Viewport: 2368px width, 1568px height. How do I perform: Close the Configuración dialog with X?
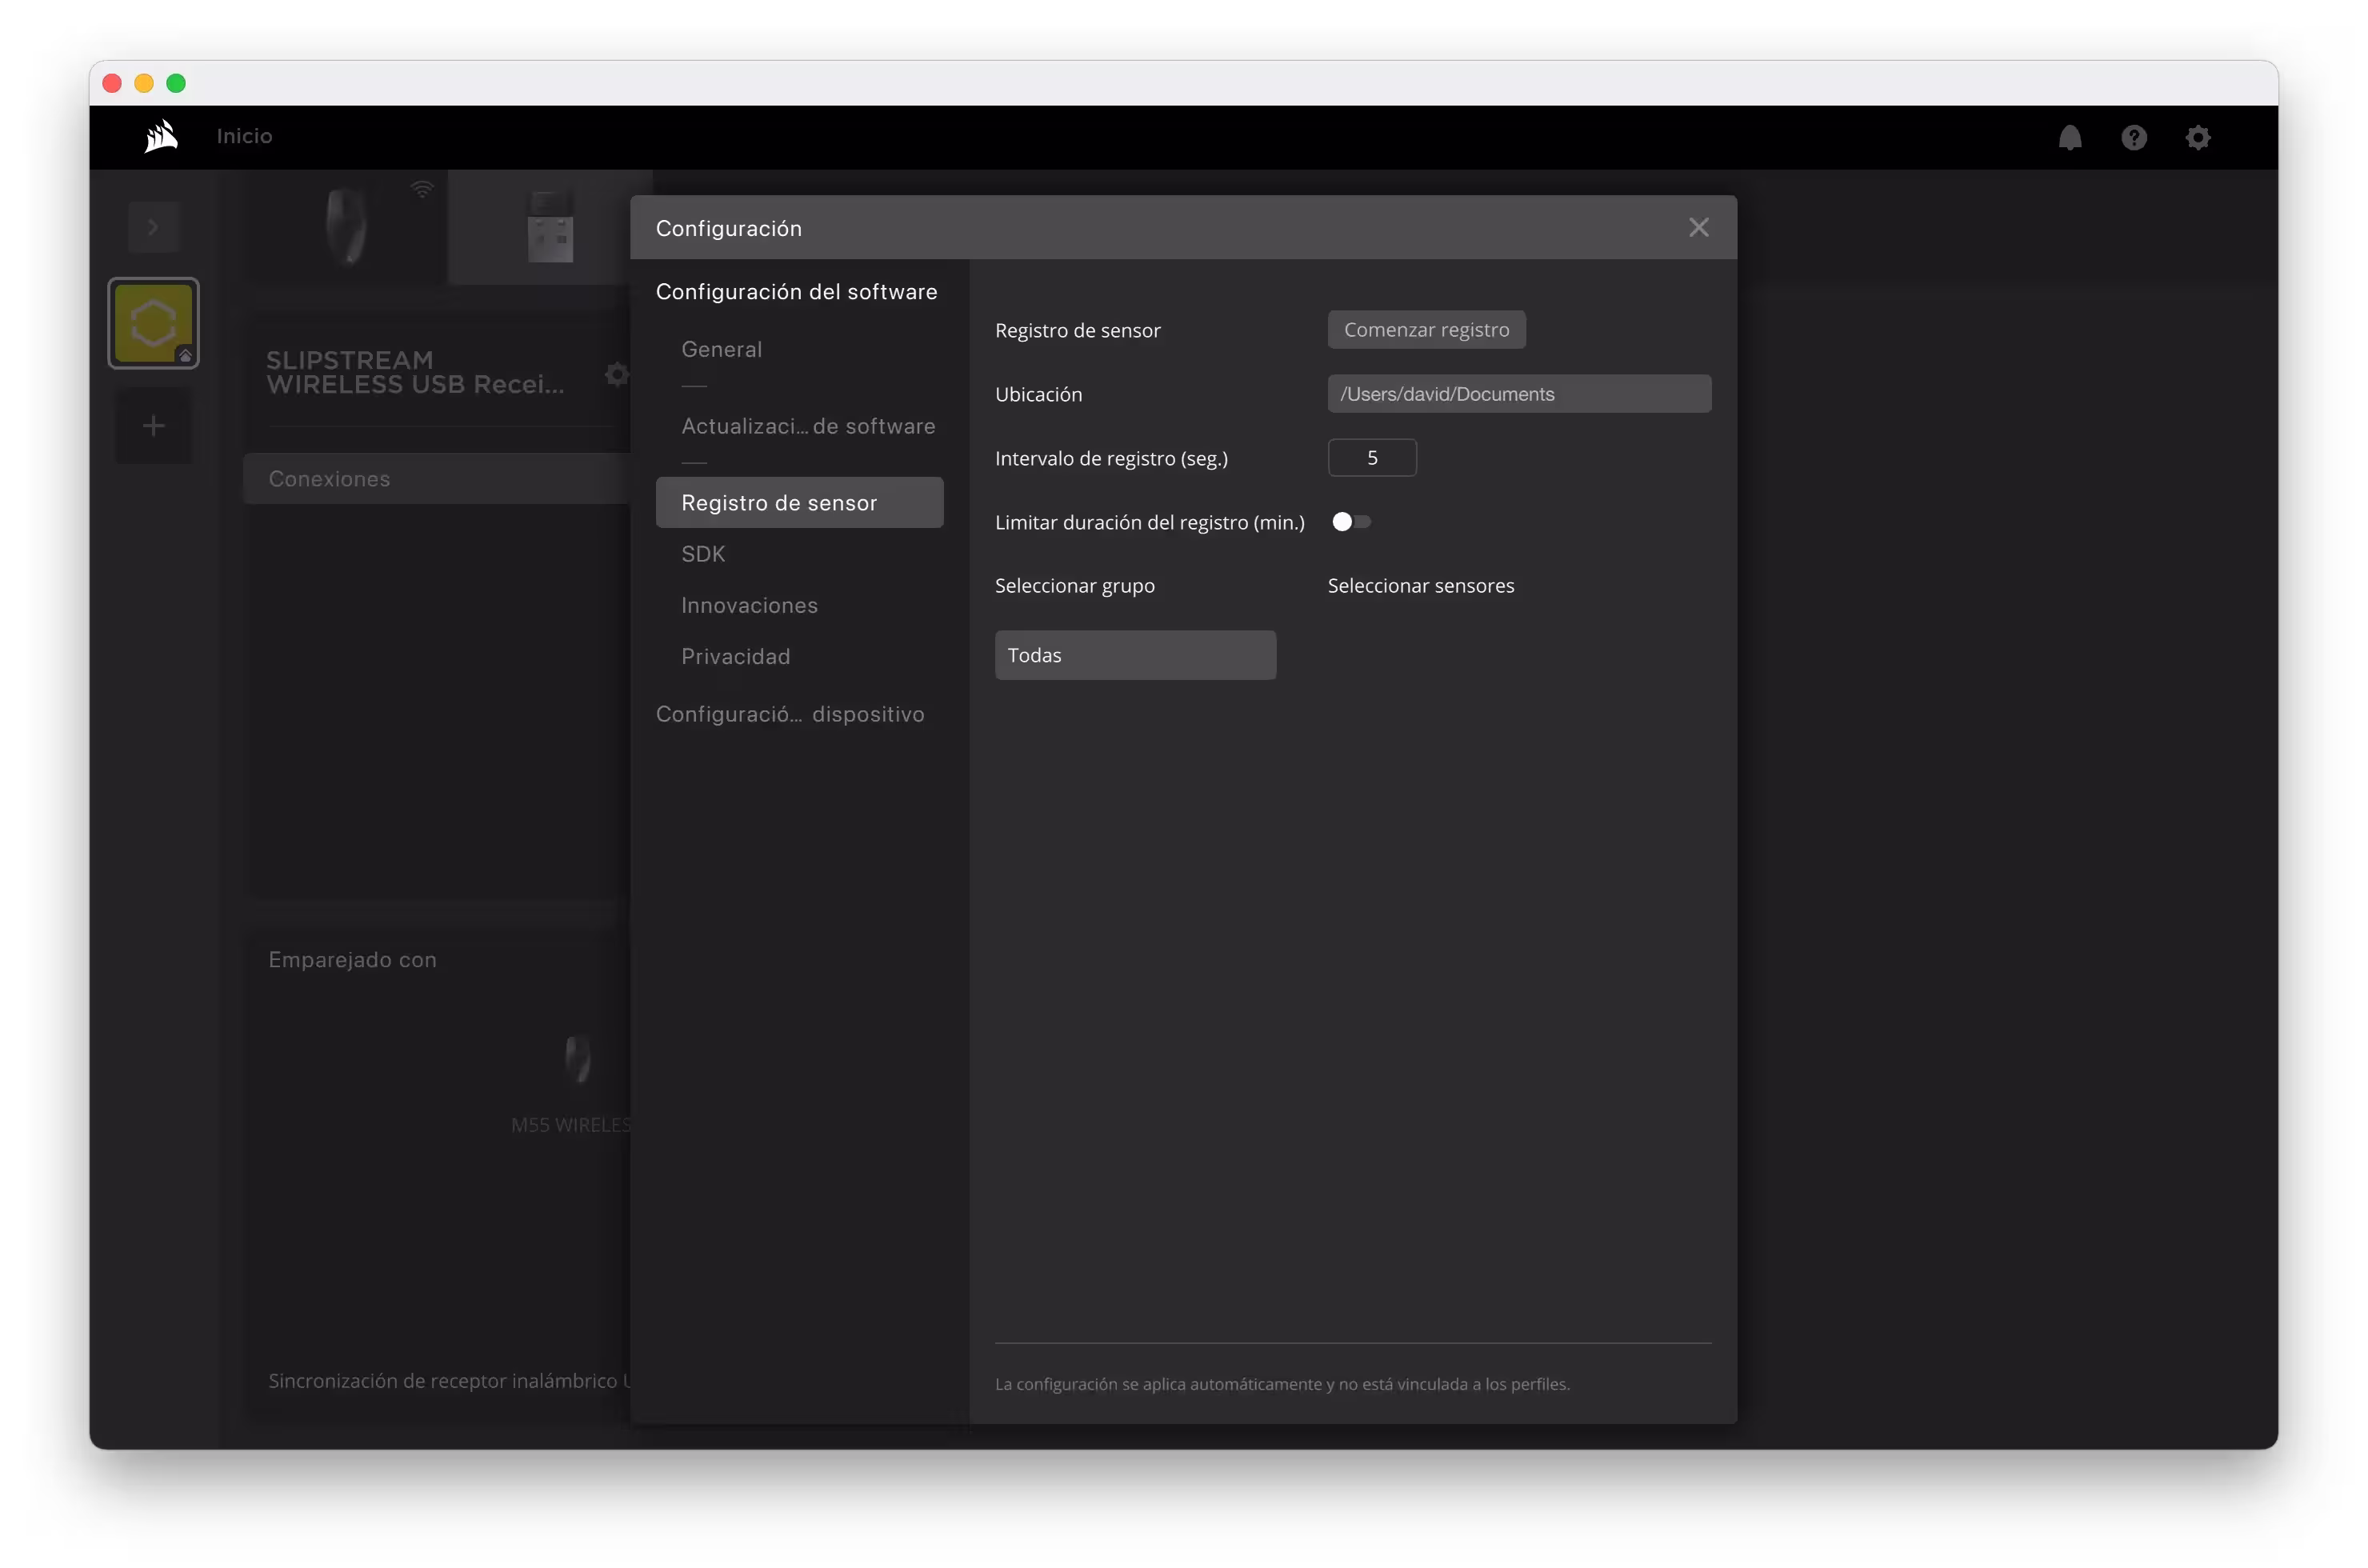(1698, 228)
